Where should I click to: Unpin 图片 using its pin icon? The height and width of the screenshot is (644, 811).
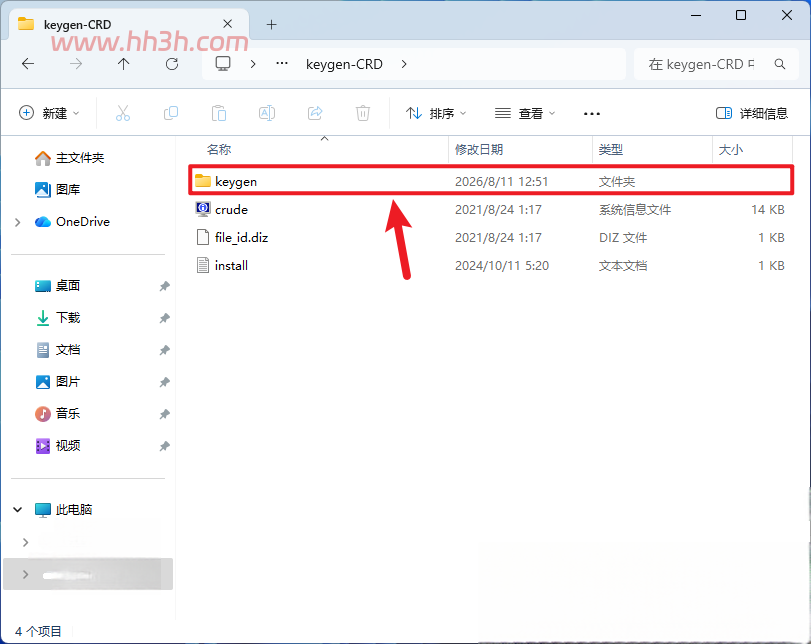point(164,382)
